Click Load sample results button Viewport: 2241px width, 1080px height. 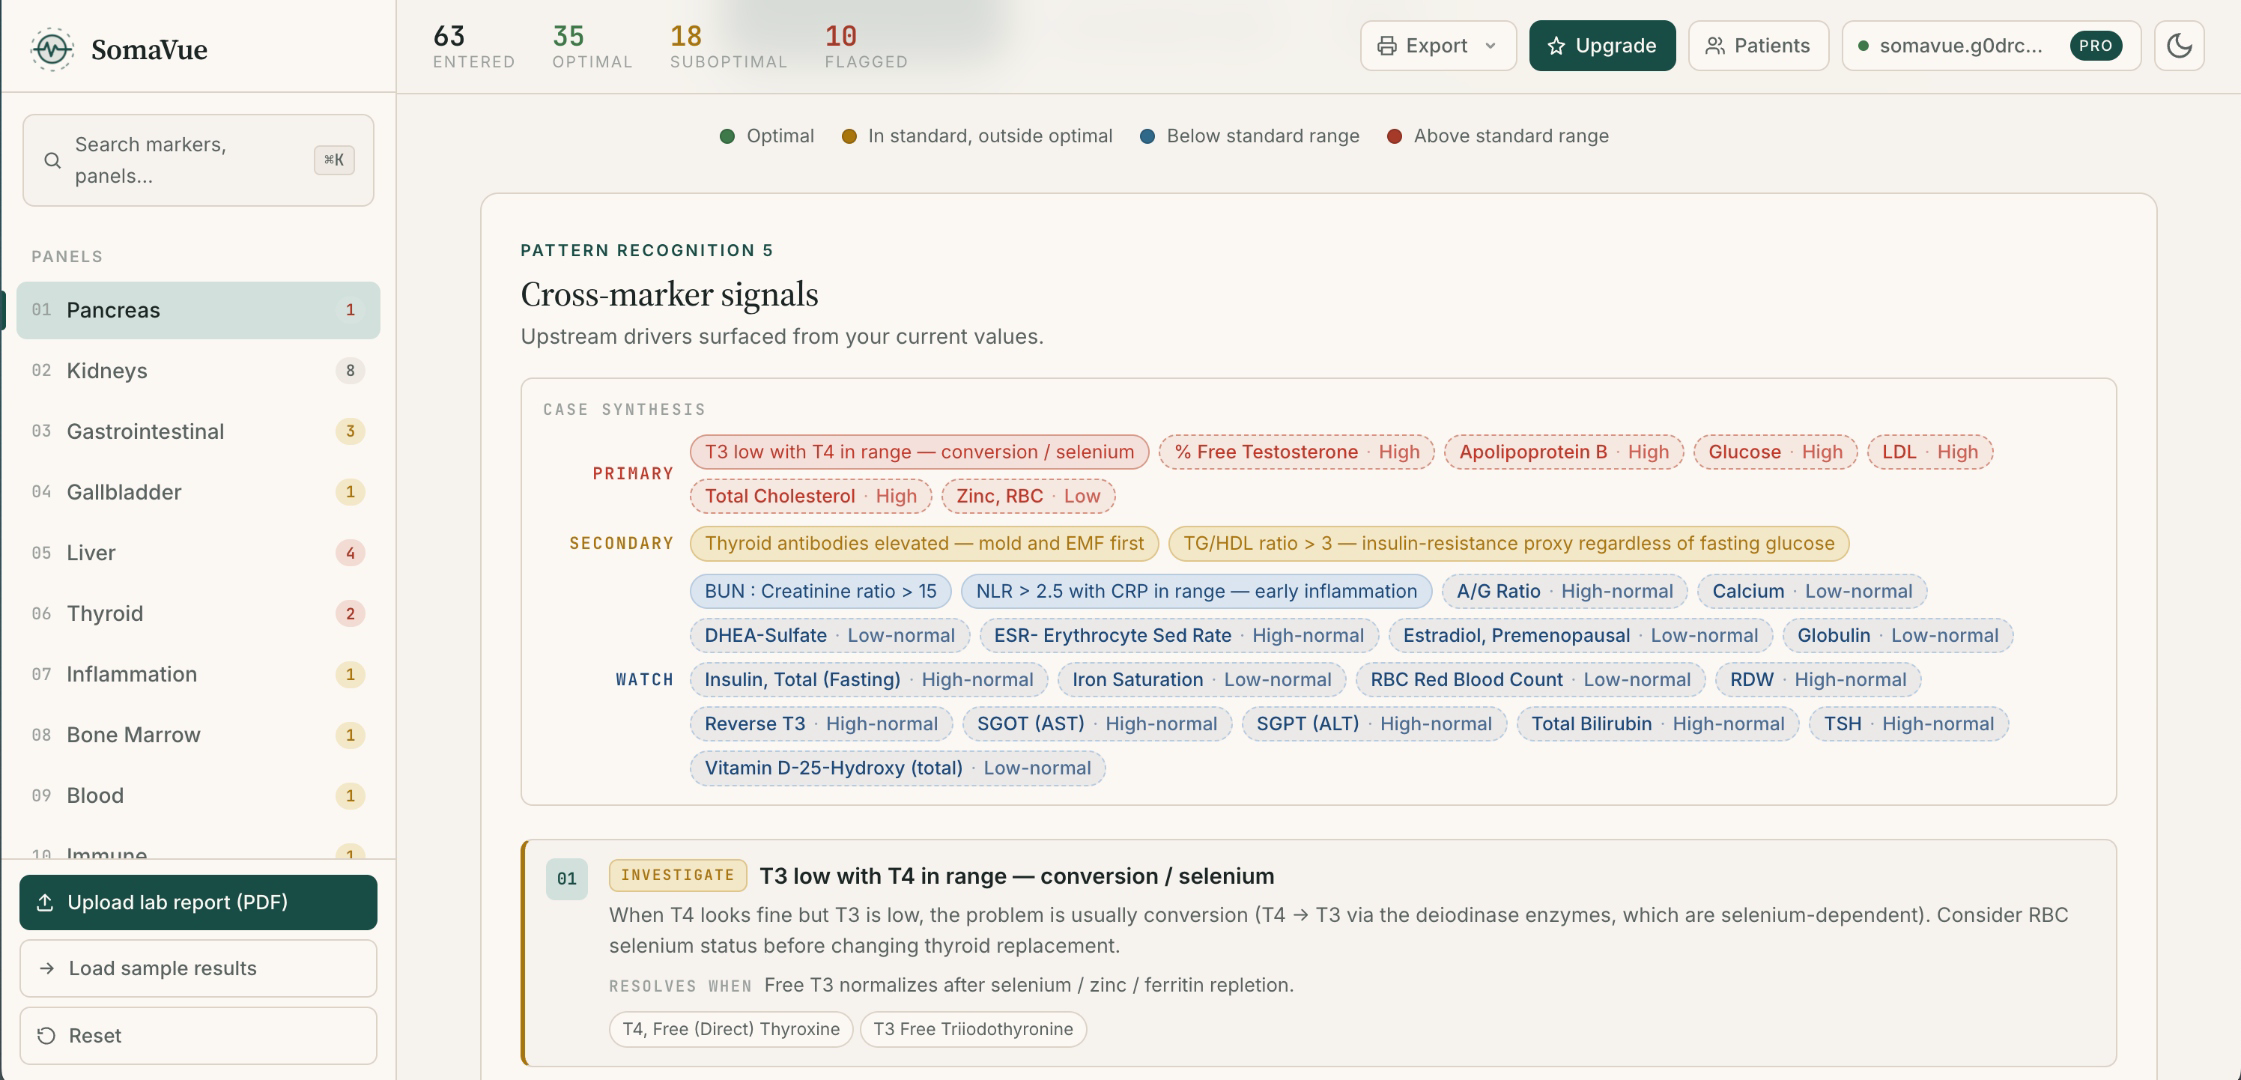(198, 968)
